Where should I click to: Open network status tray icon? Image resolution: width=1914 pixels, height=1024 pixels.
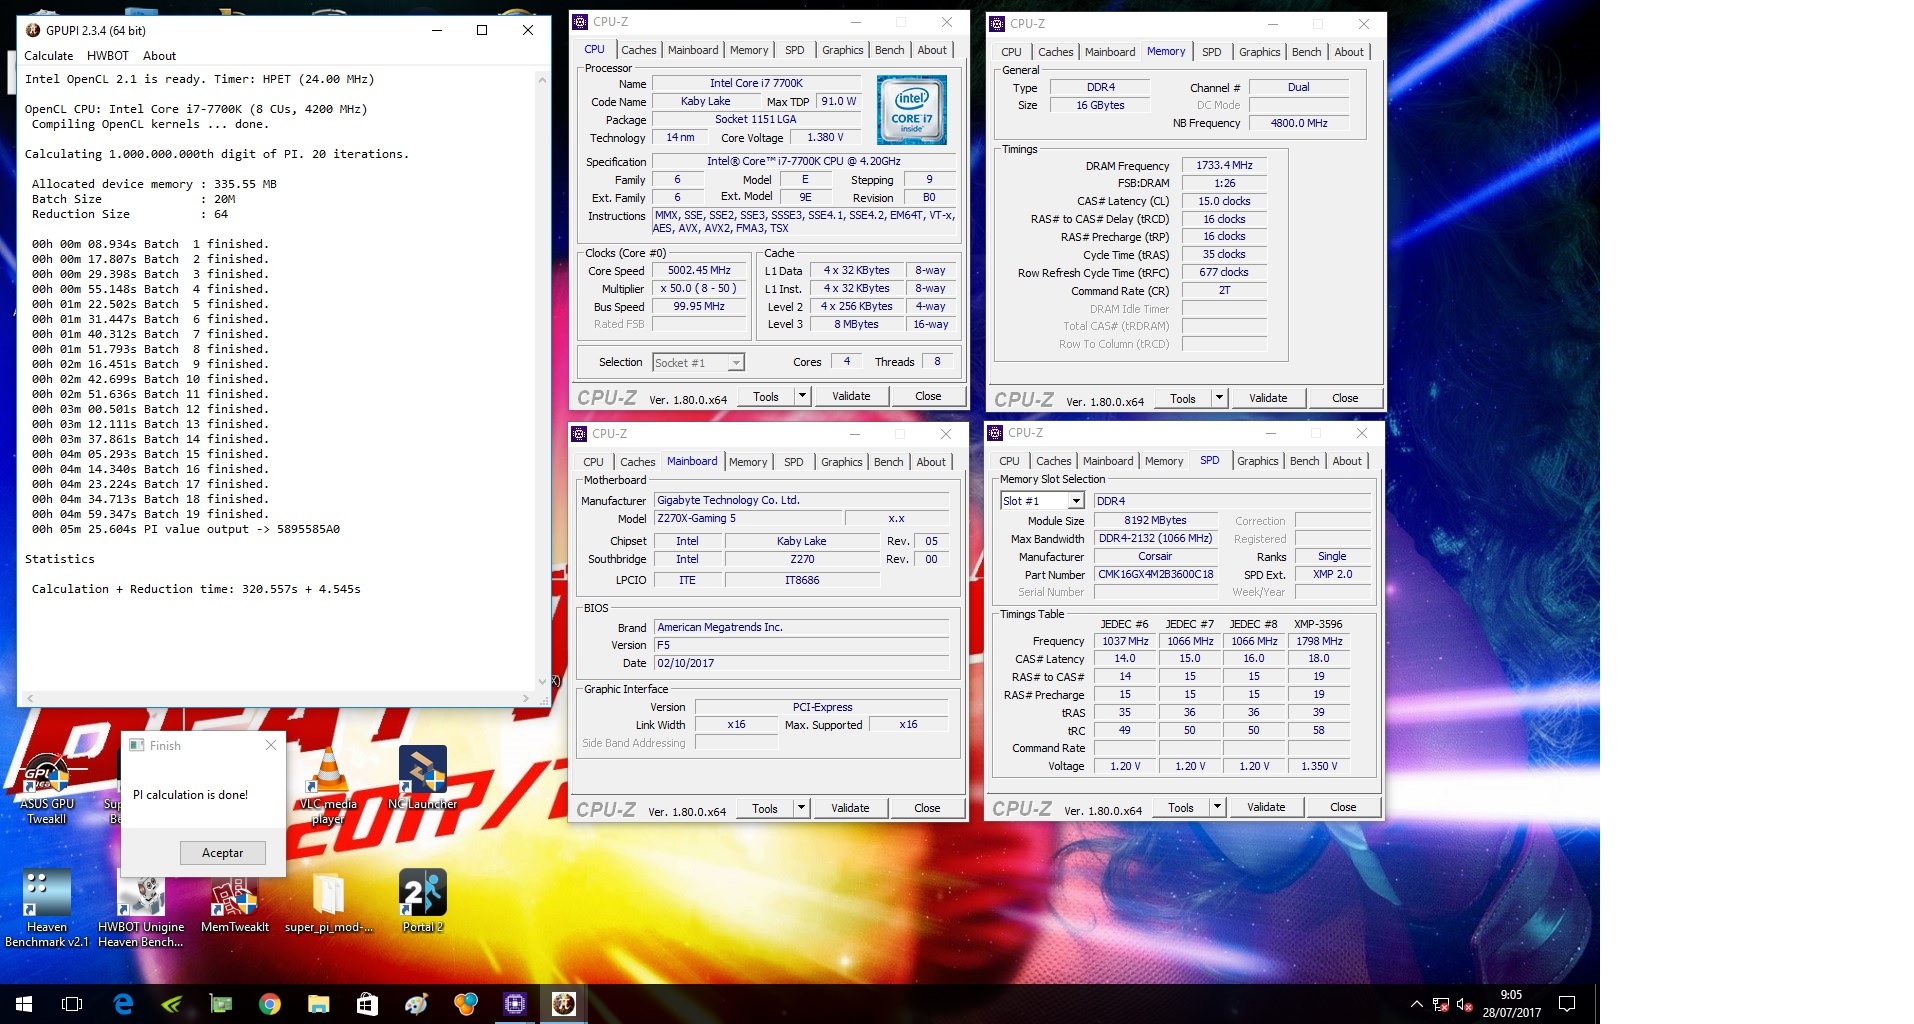(1441, 1004)
